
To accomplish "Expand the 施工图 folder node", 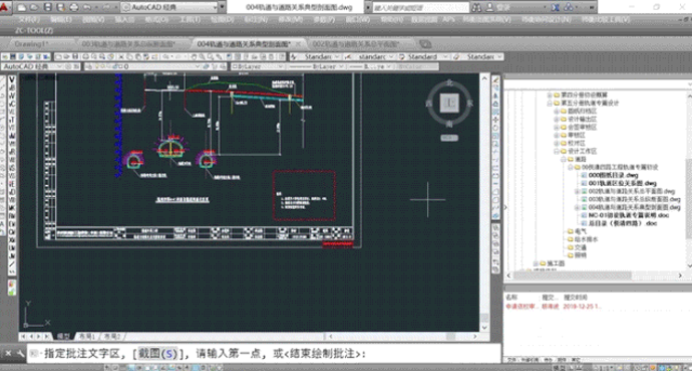I will [535, 263].
